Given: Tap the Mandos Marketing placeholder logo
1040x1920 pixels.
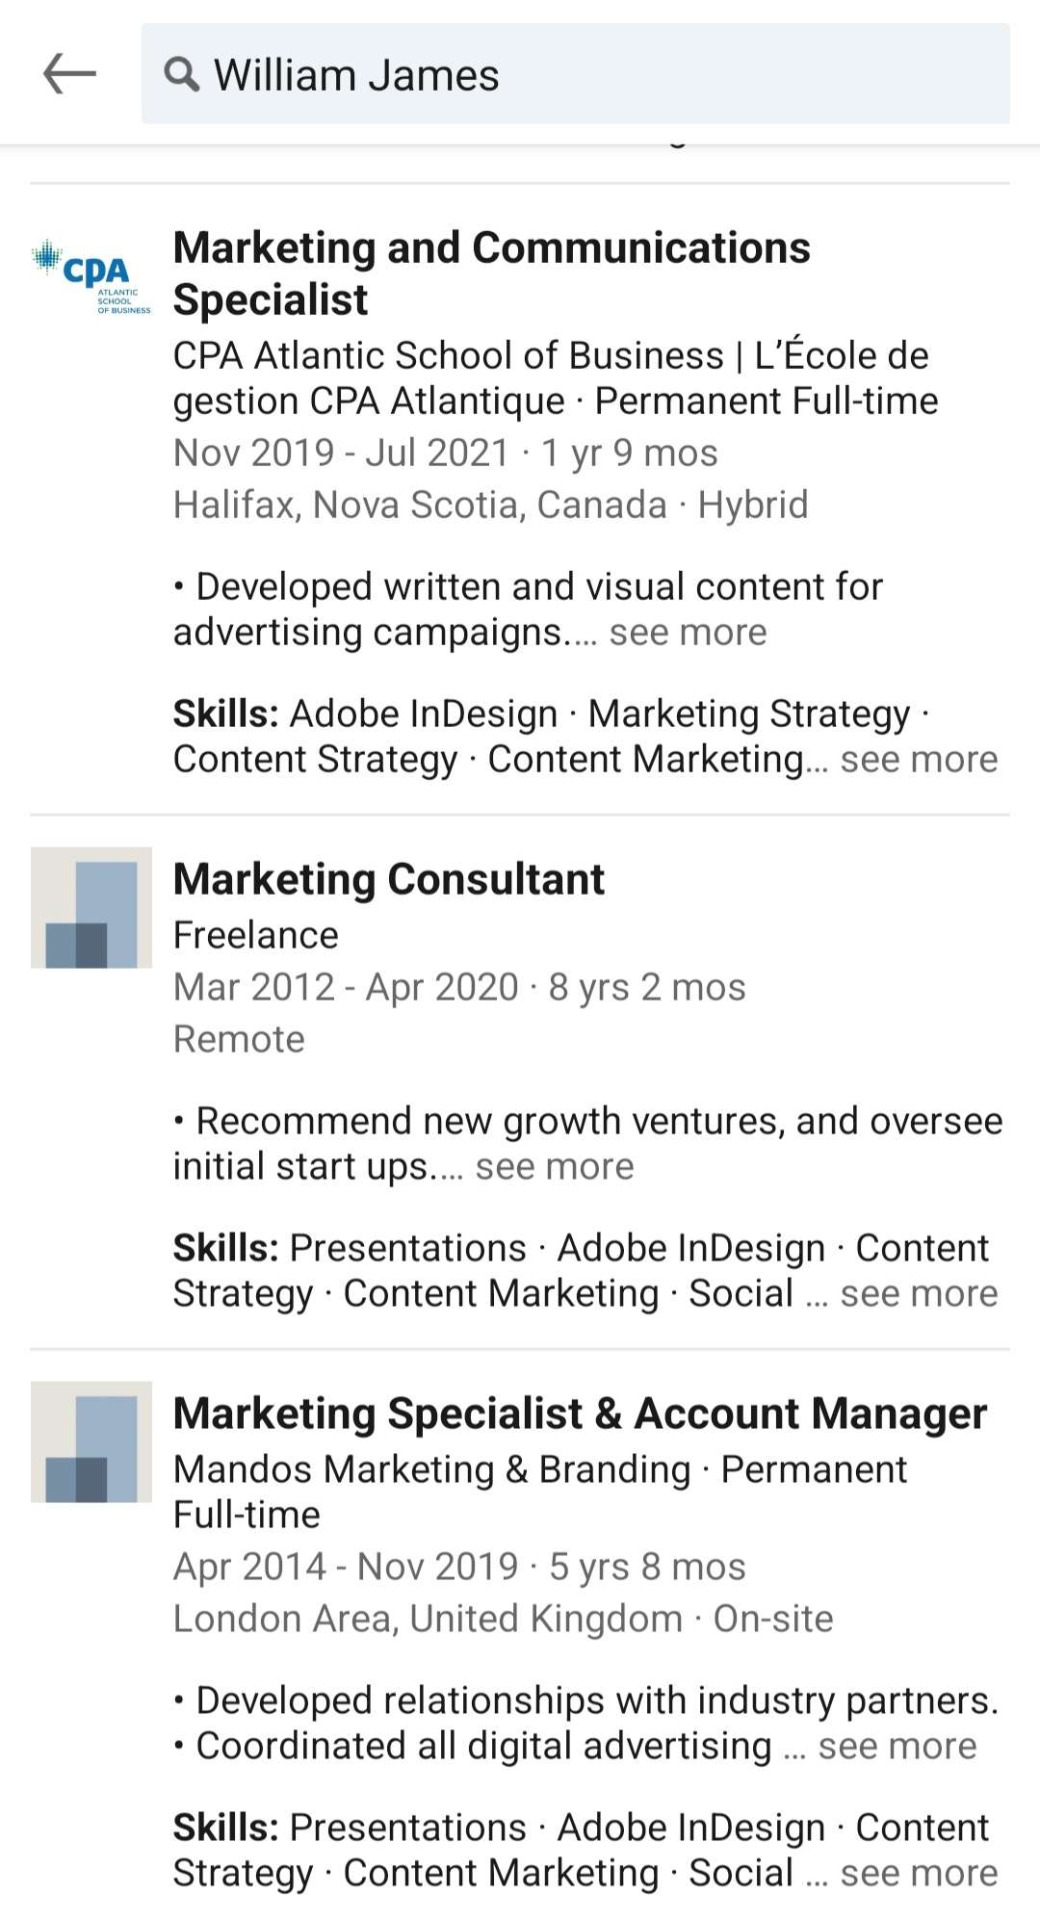Looking at the screenshot, I should tap(91, 1441).
